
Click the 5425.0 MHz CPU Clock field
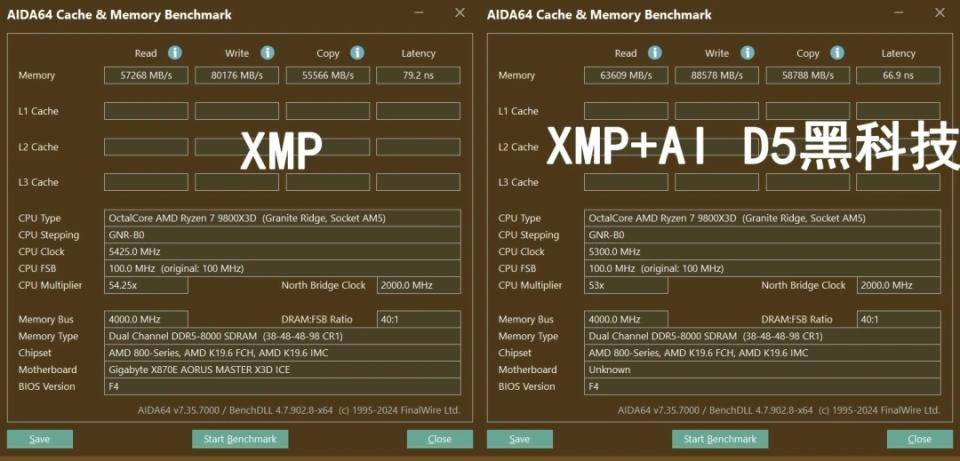pos(282,252)
